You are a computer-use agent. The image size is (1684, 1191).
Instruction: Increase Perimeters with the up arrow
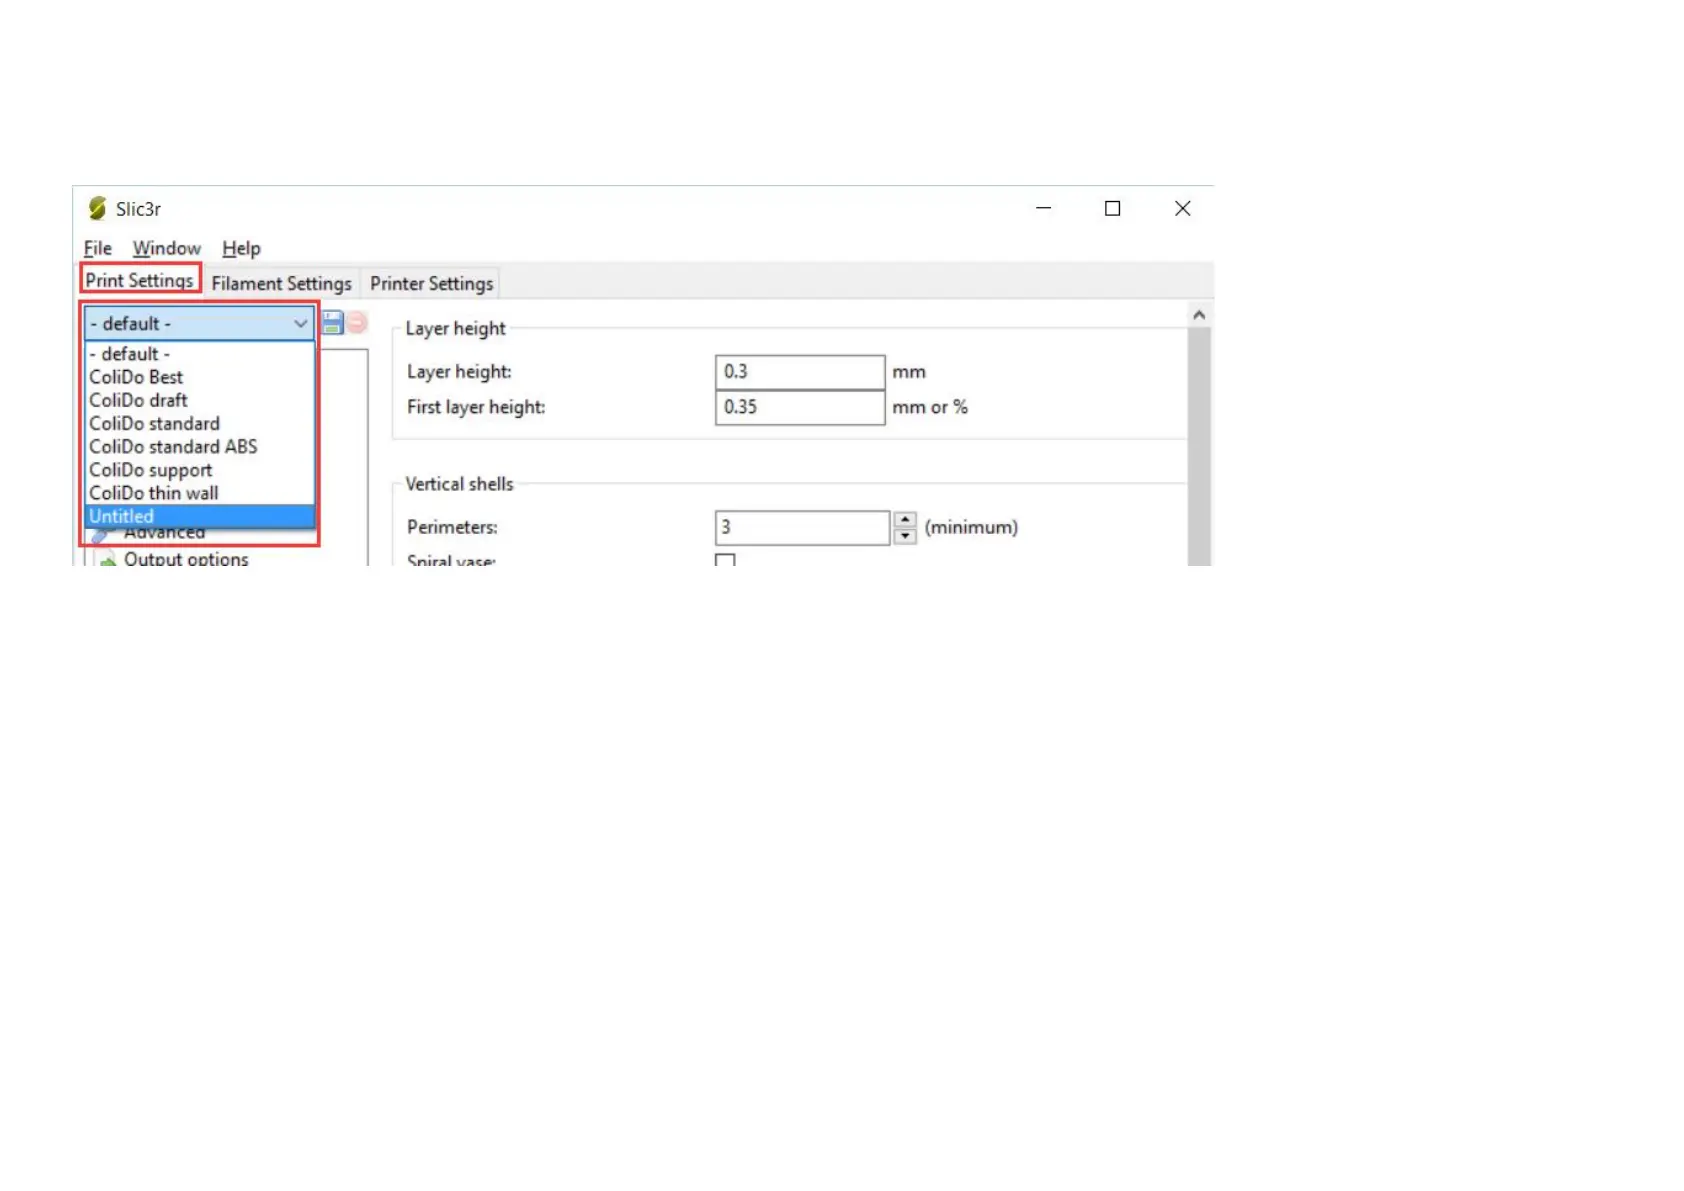tap(905, 520)
